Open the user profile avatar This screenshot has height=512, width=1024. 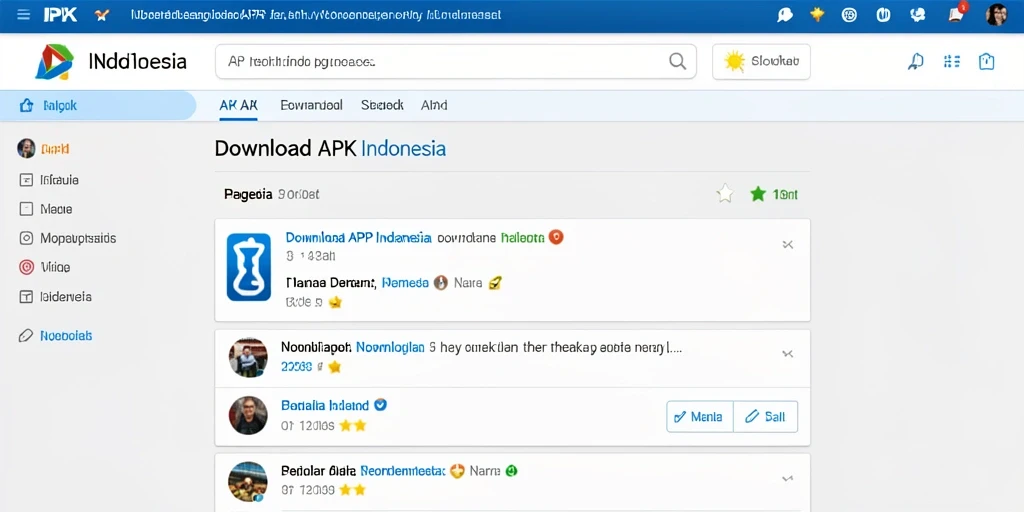pyautogui.click(x=996, y=14)
